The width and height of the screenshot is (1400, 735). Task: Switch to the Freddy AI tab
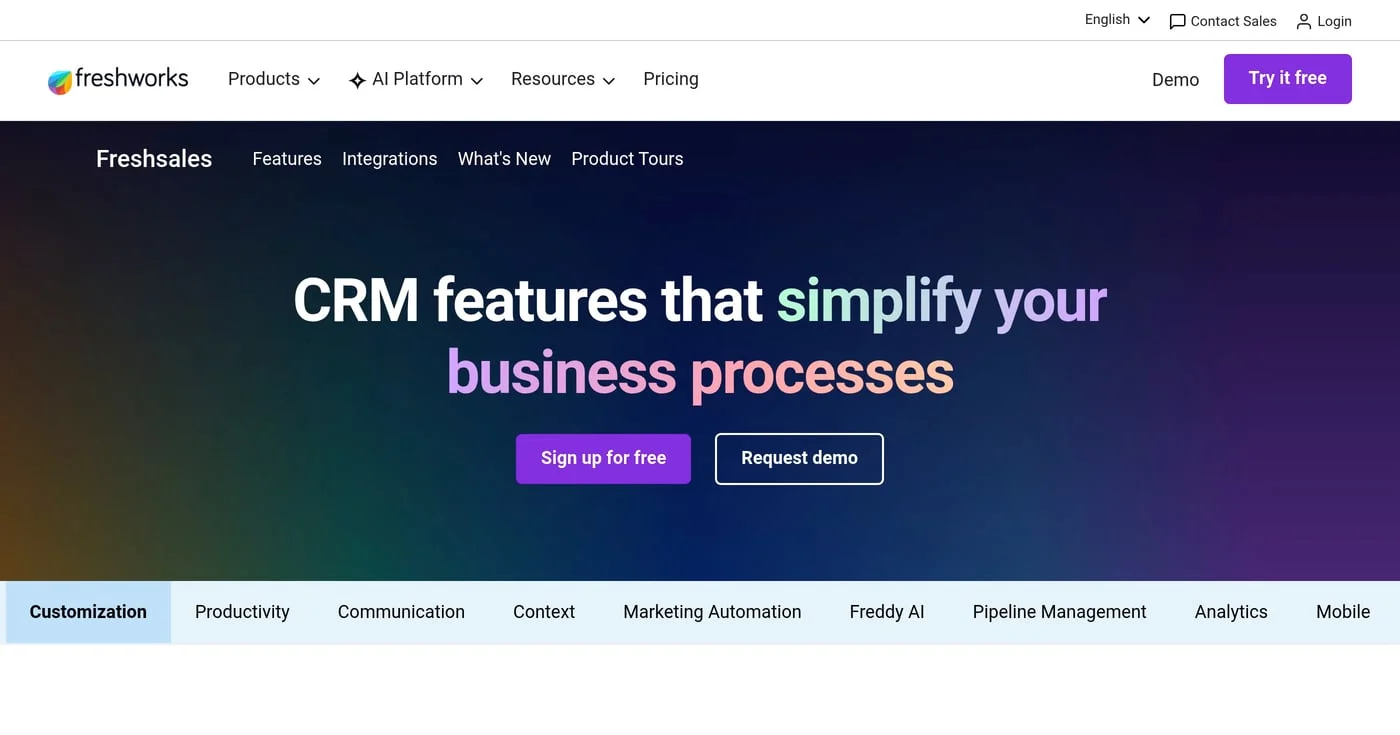(887, 612)
